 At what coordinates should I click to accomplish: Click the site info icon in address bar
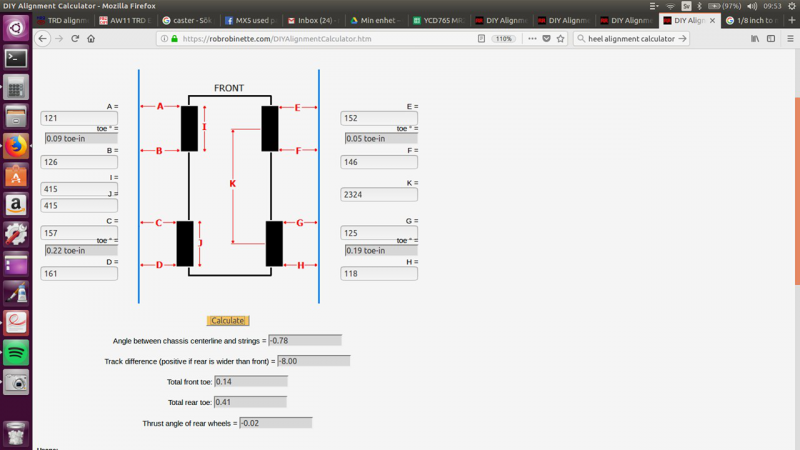click(164, 39)
